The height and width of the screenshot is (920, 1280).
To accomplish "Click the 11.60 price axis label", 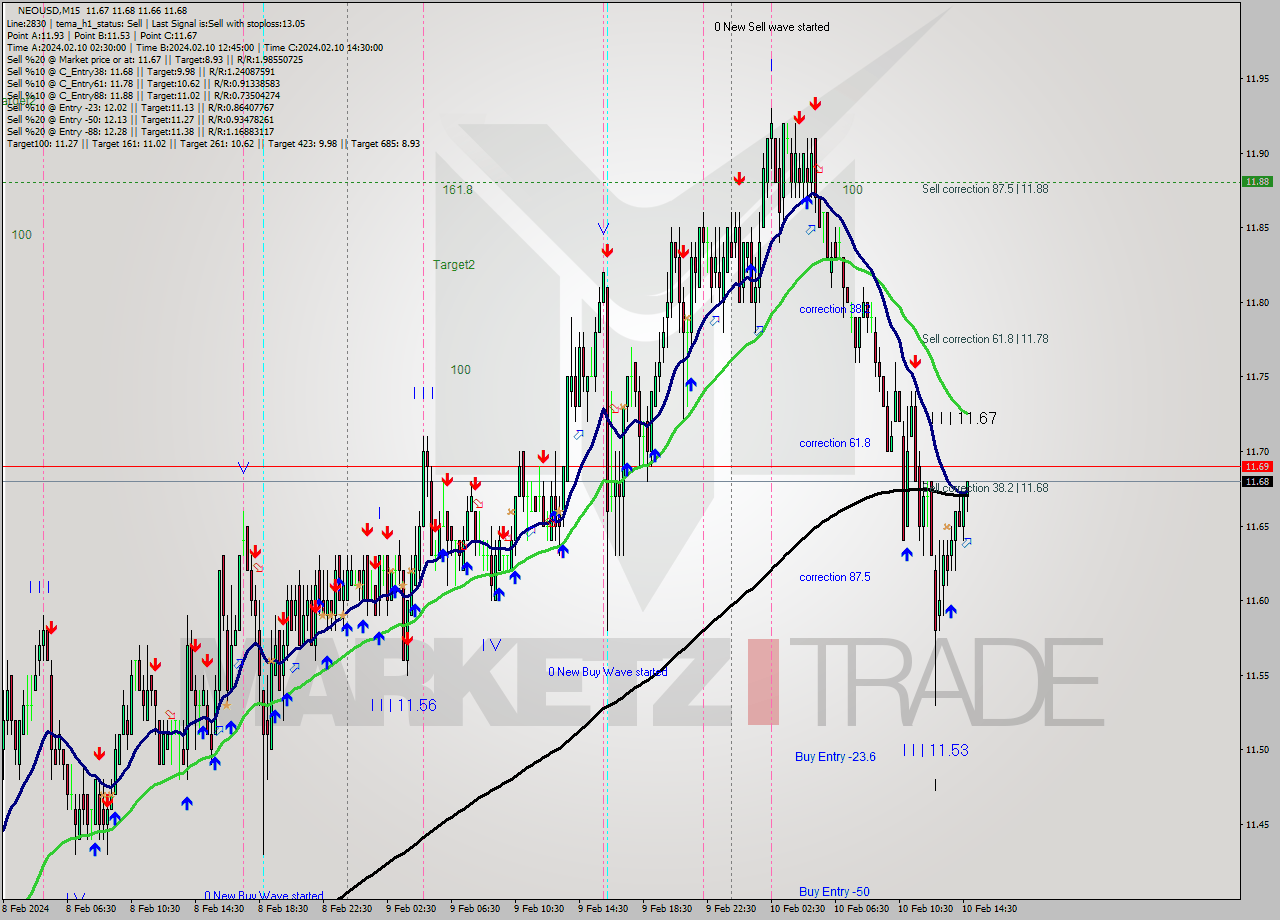I will point(1258,601).
